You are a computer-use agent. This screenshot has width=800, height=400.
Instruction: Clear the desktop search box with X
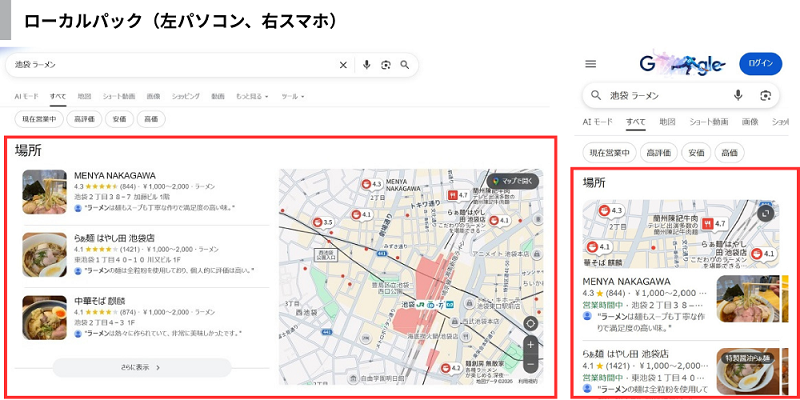343,65
